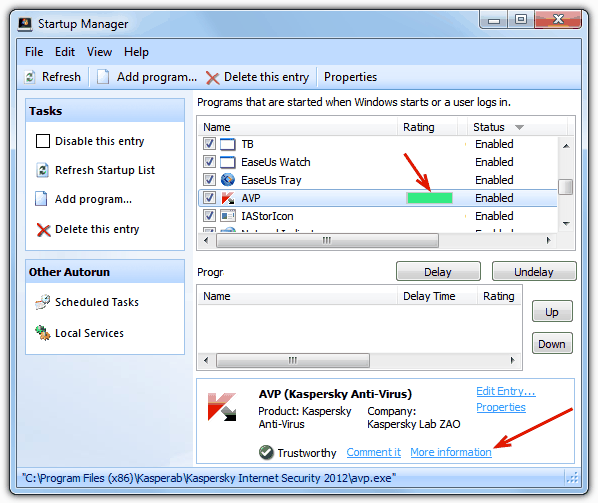Click Scheduled Tasks label
Screen dimensions: 598x503
point(97,302)
